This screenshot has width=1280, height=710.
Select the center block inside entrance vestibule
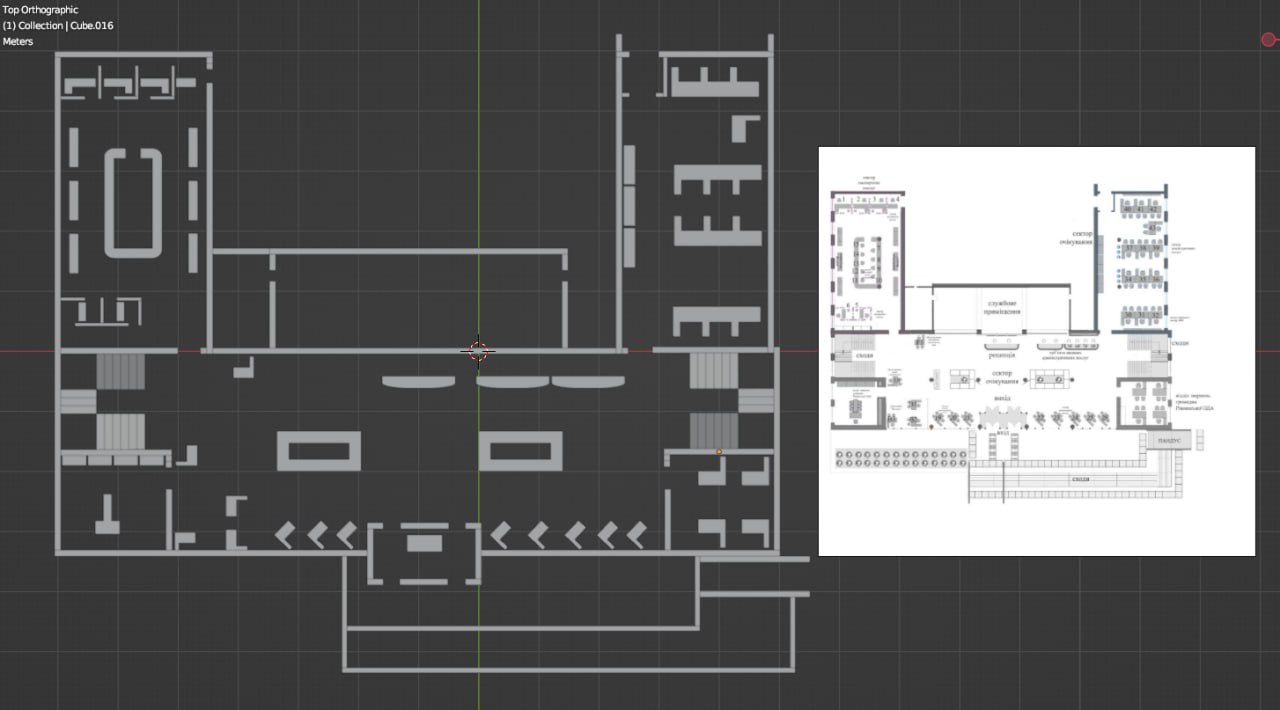click(424, 543)
